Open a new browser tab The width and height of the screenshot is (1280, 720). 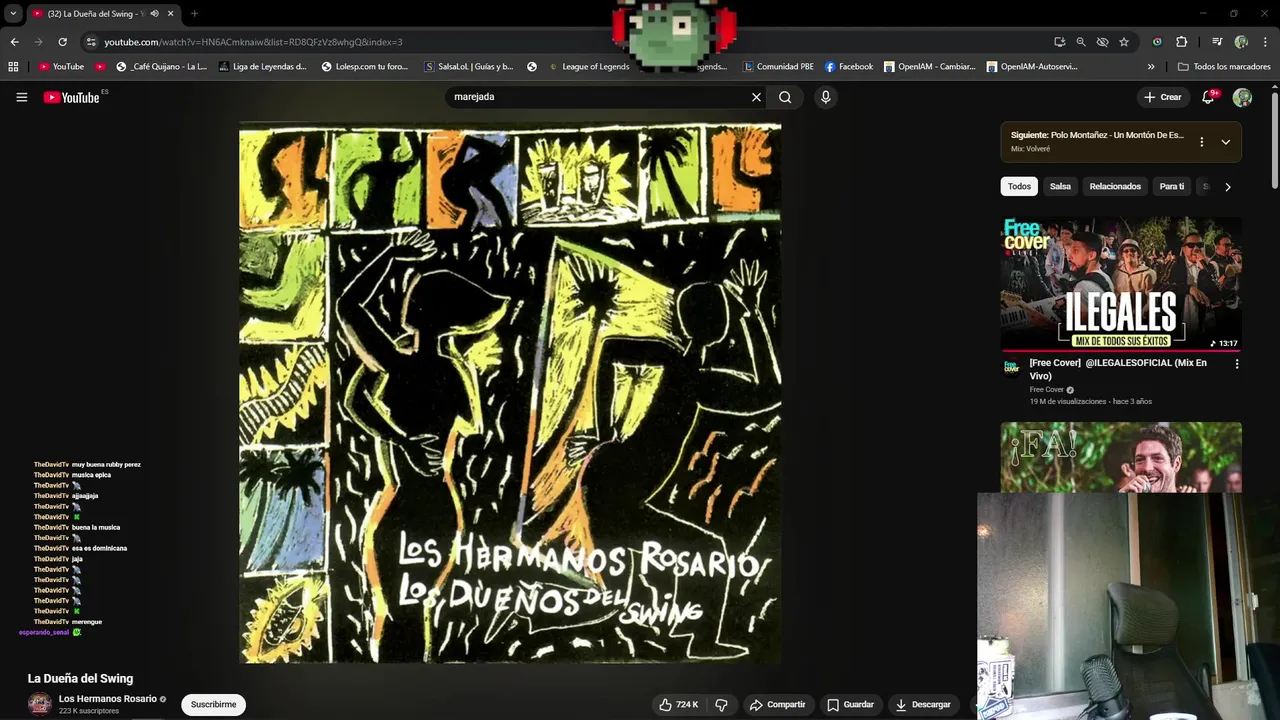194,13
